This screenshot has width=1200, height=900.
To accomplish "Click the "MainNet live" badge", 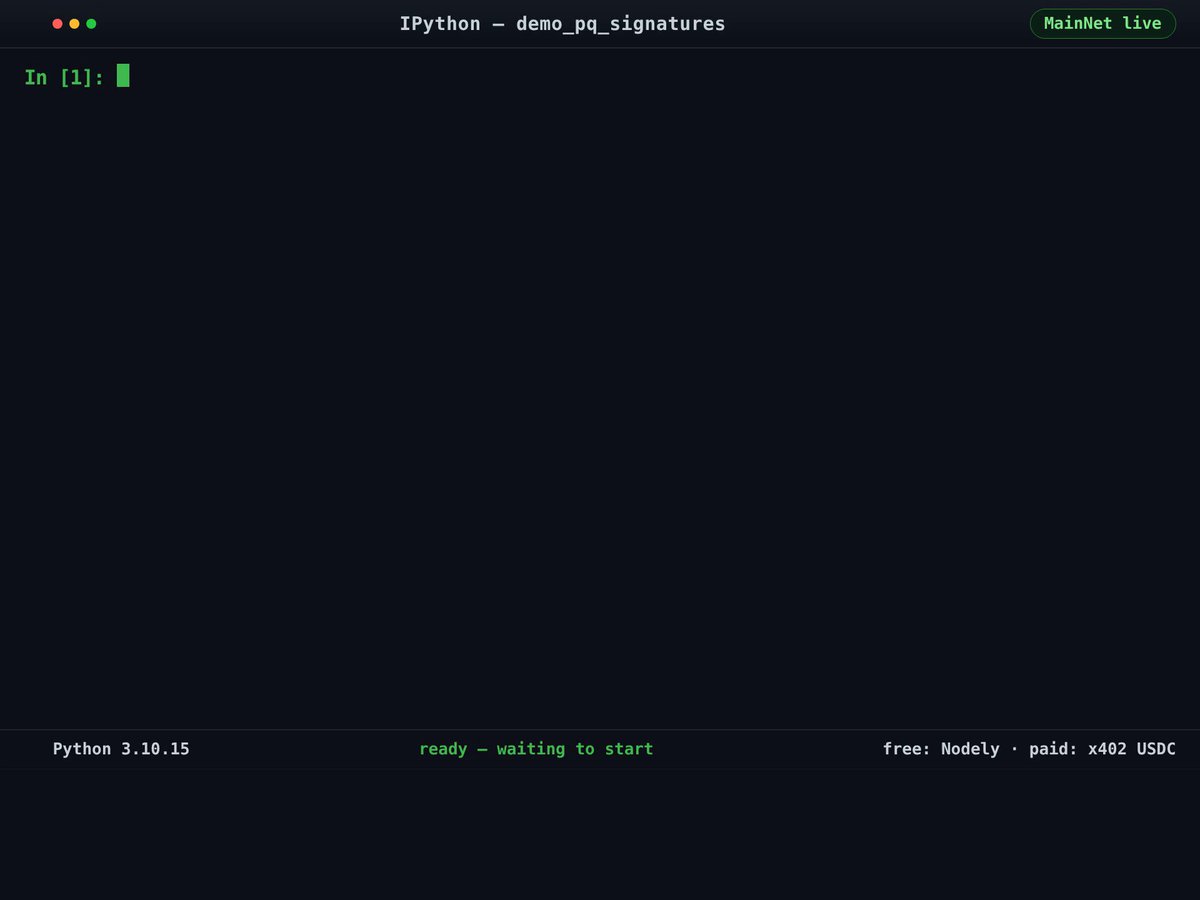I will (1103, 24).
